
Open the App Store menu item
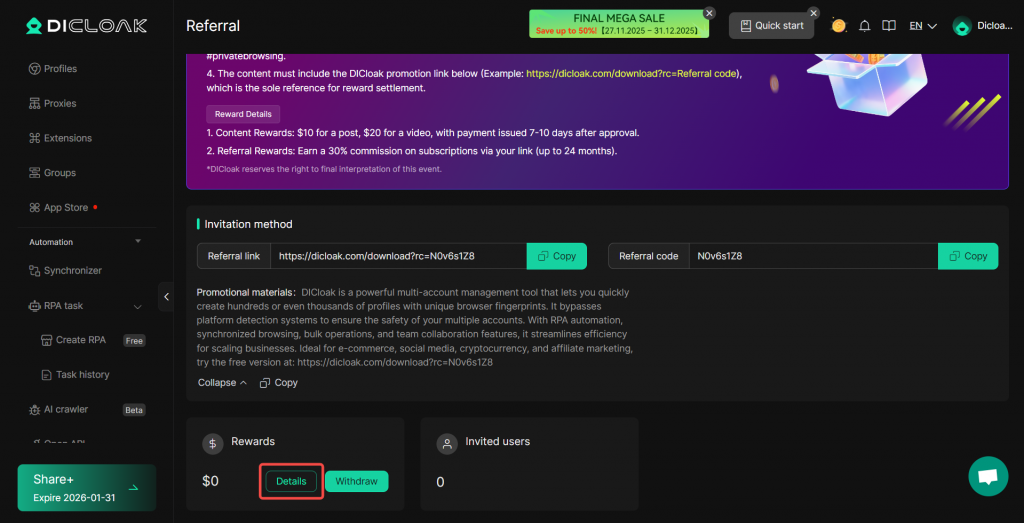point(66,207)
